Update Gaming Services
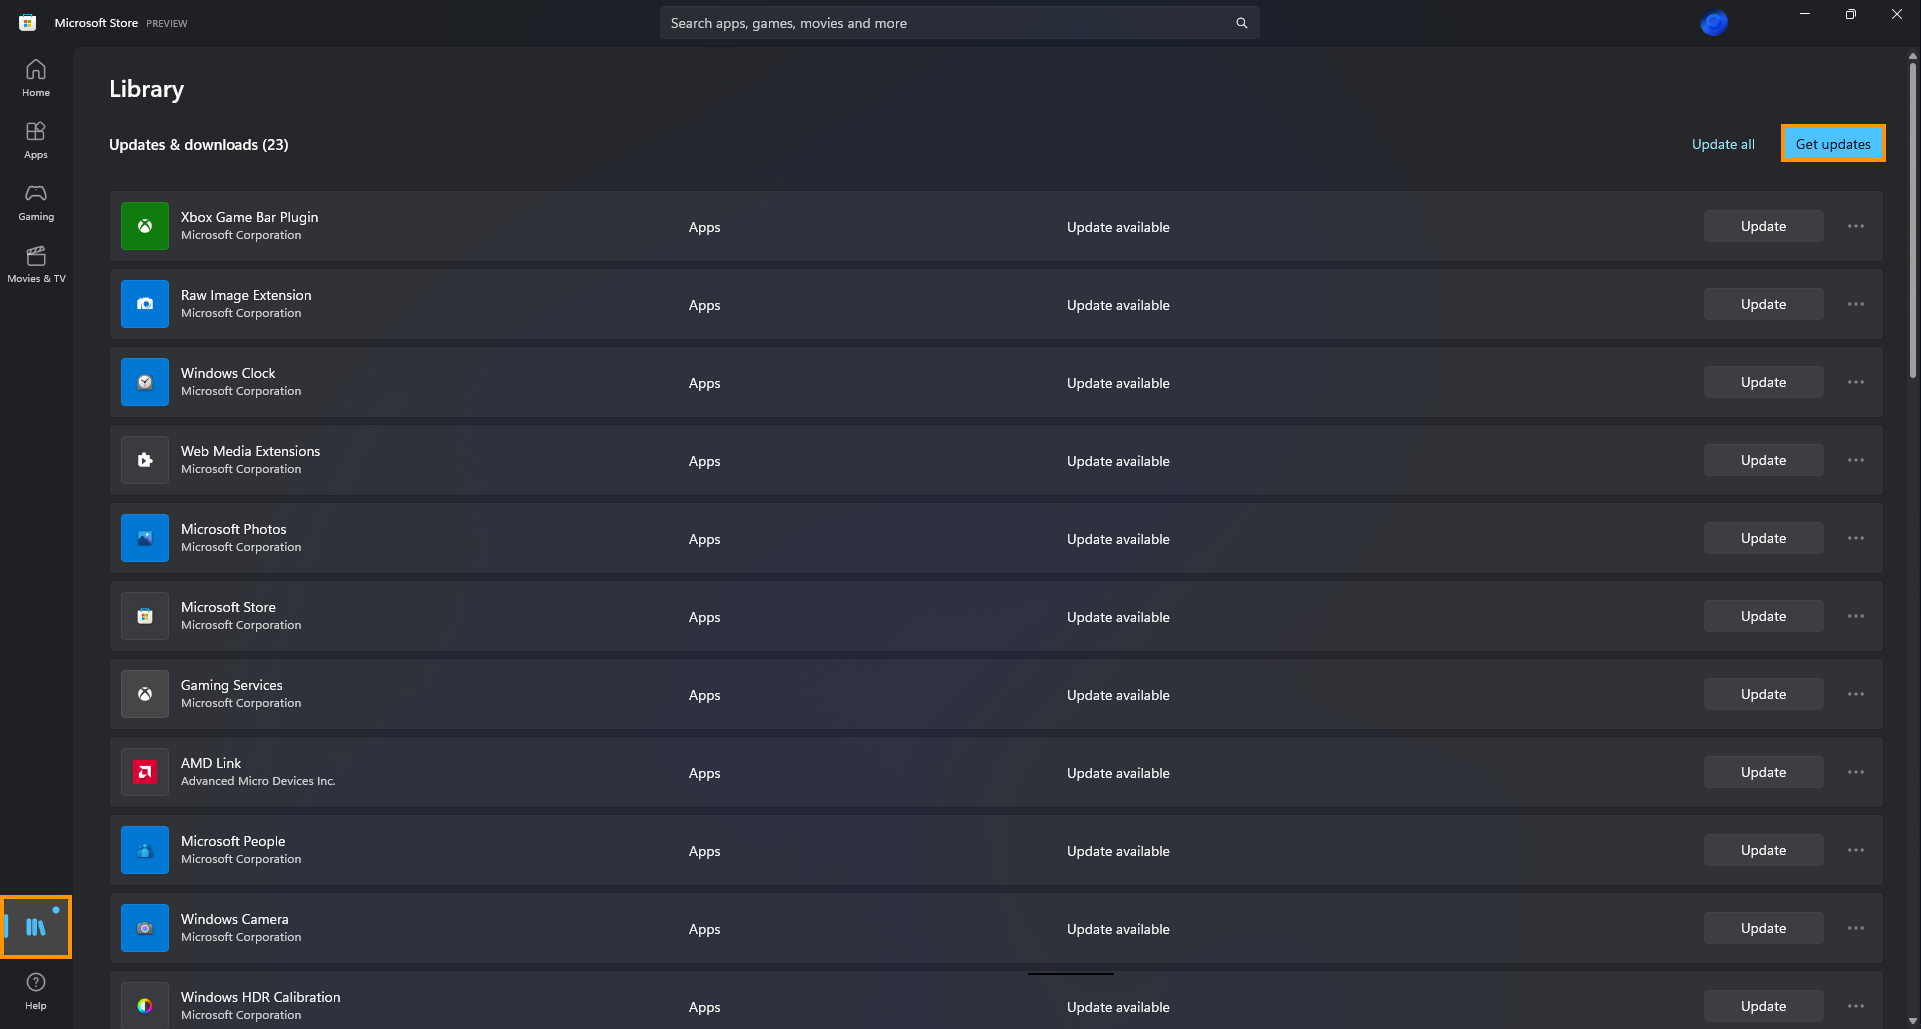The image size is (1921, 1029). tap(1763, 694)
